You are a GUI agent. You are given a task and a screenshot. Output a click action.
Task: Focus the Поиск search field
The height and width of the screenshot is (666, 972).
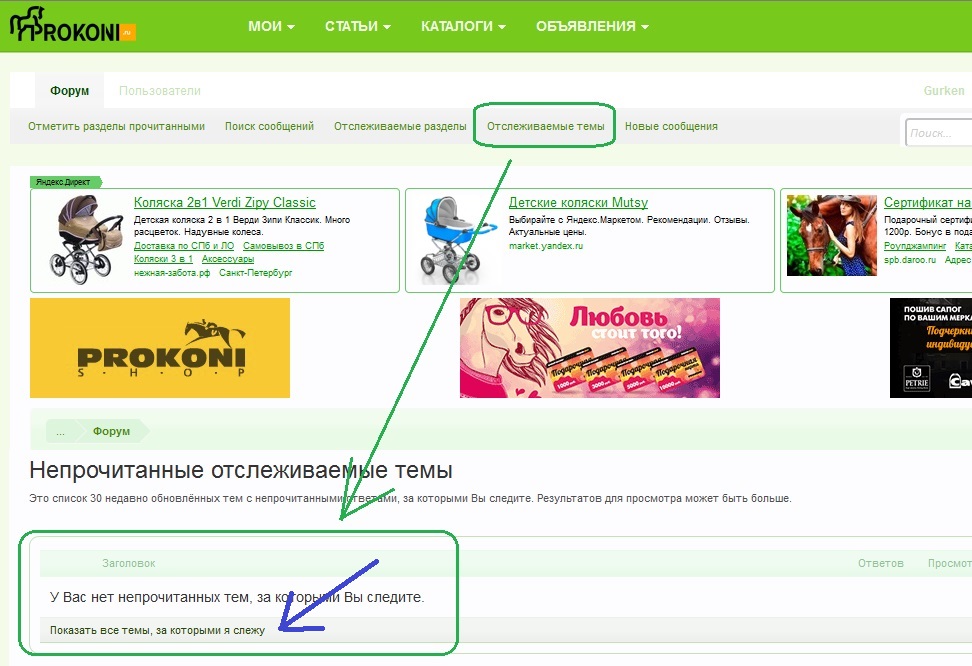coord(939,133)
